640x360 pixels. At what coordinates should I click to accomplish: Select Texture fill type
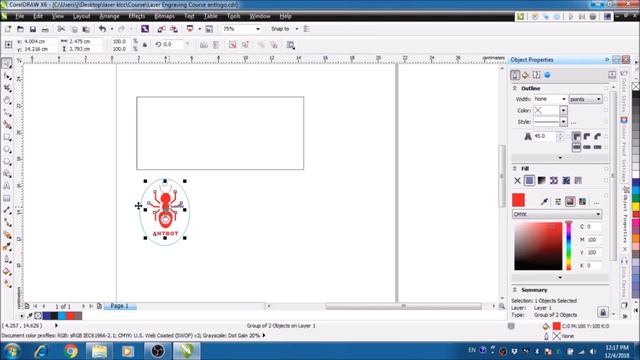click(566, 180)
